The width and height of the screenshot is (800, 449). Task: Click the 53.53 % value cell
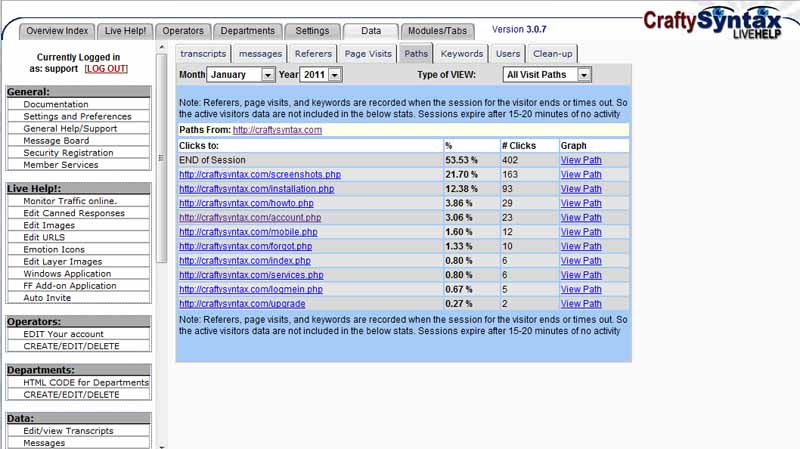tap(471, 160)
